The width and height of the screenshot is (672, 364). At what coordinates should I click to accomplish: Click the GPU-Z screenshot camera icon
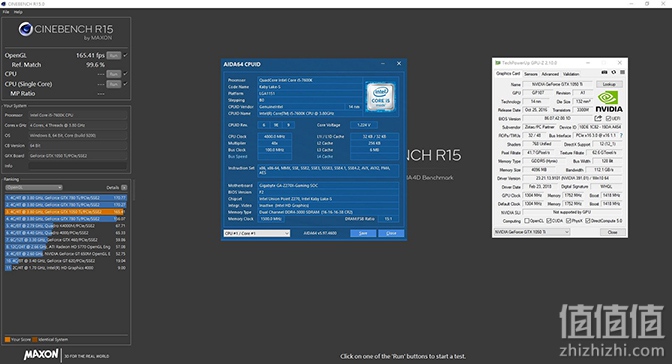point(604,72)
